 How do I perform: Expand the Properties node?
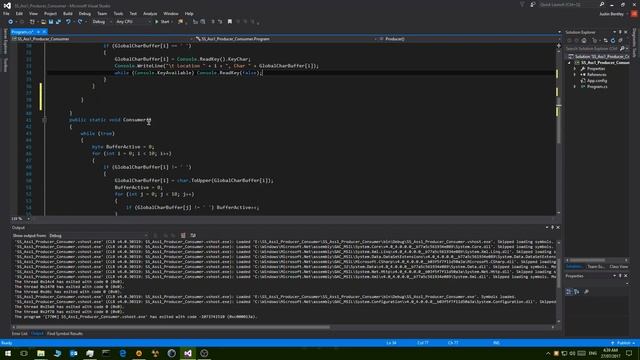(x=575, y=69)
